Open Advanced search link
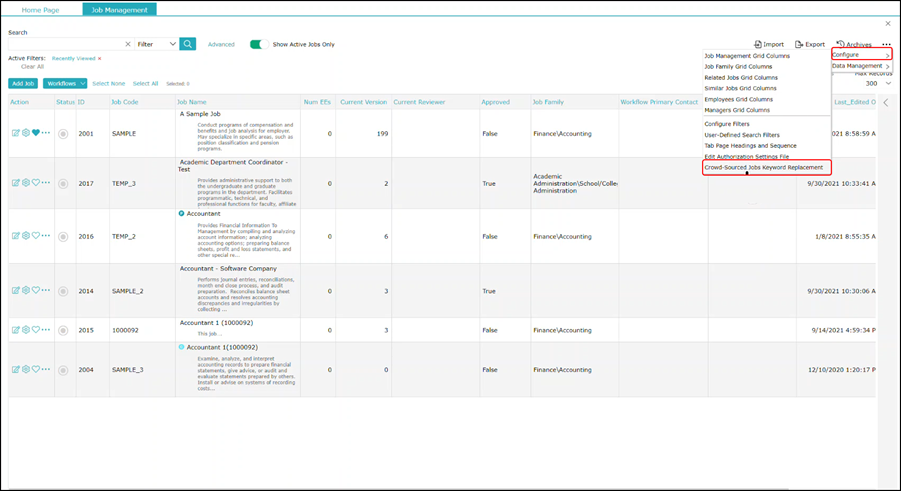The width and height of the screenshot is (901, 491). [221, 44]
